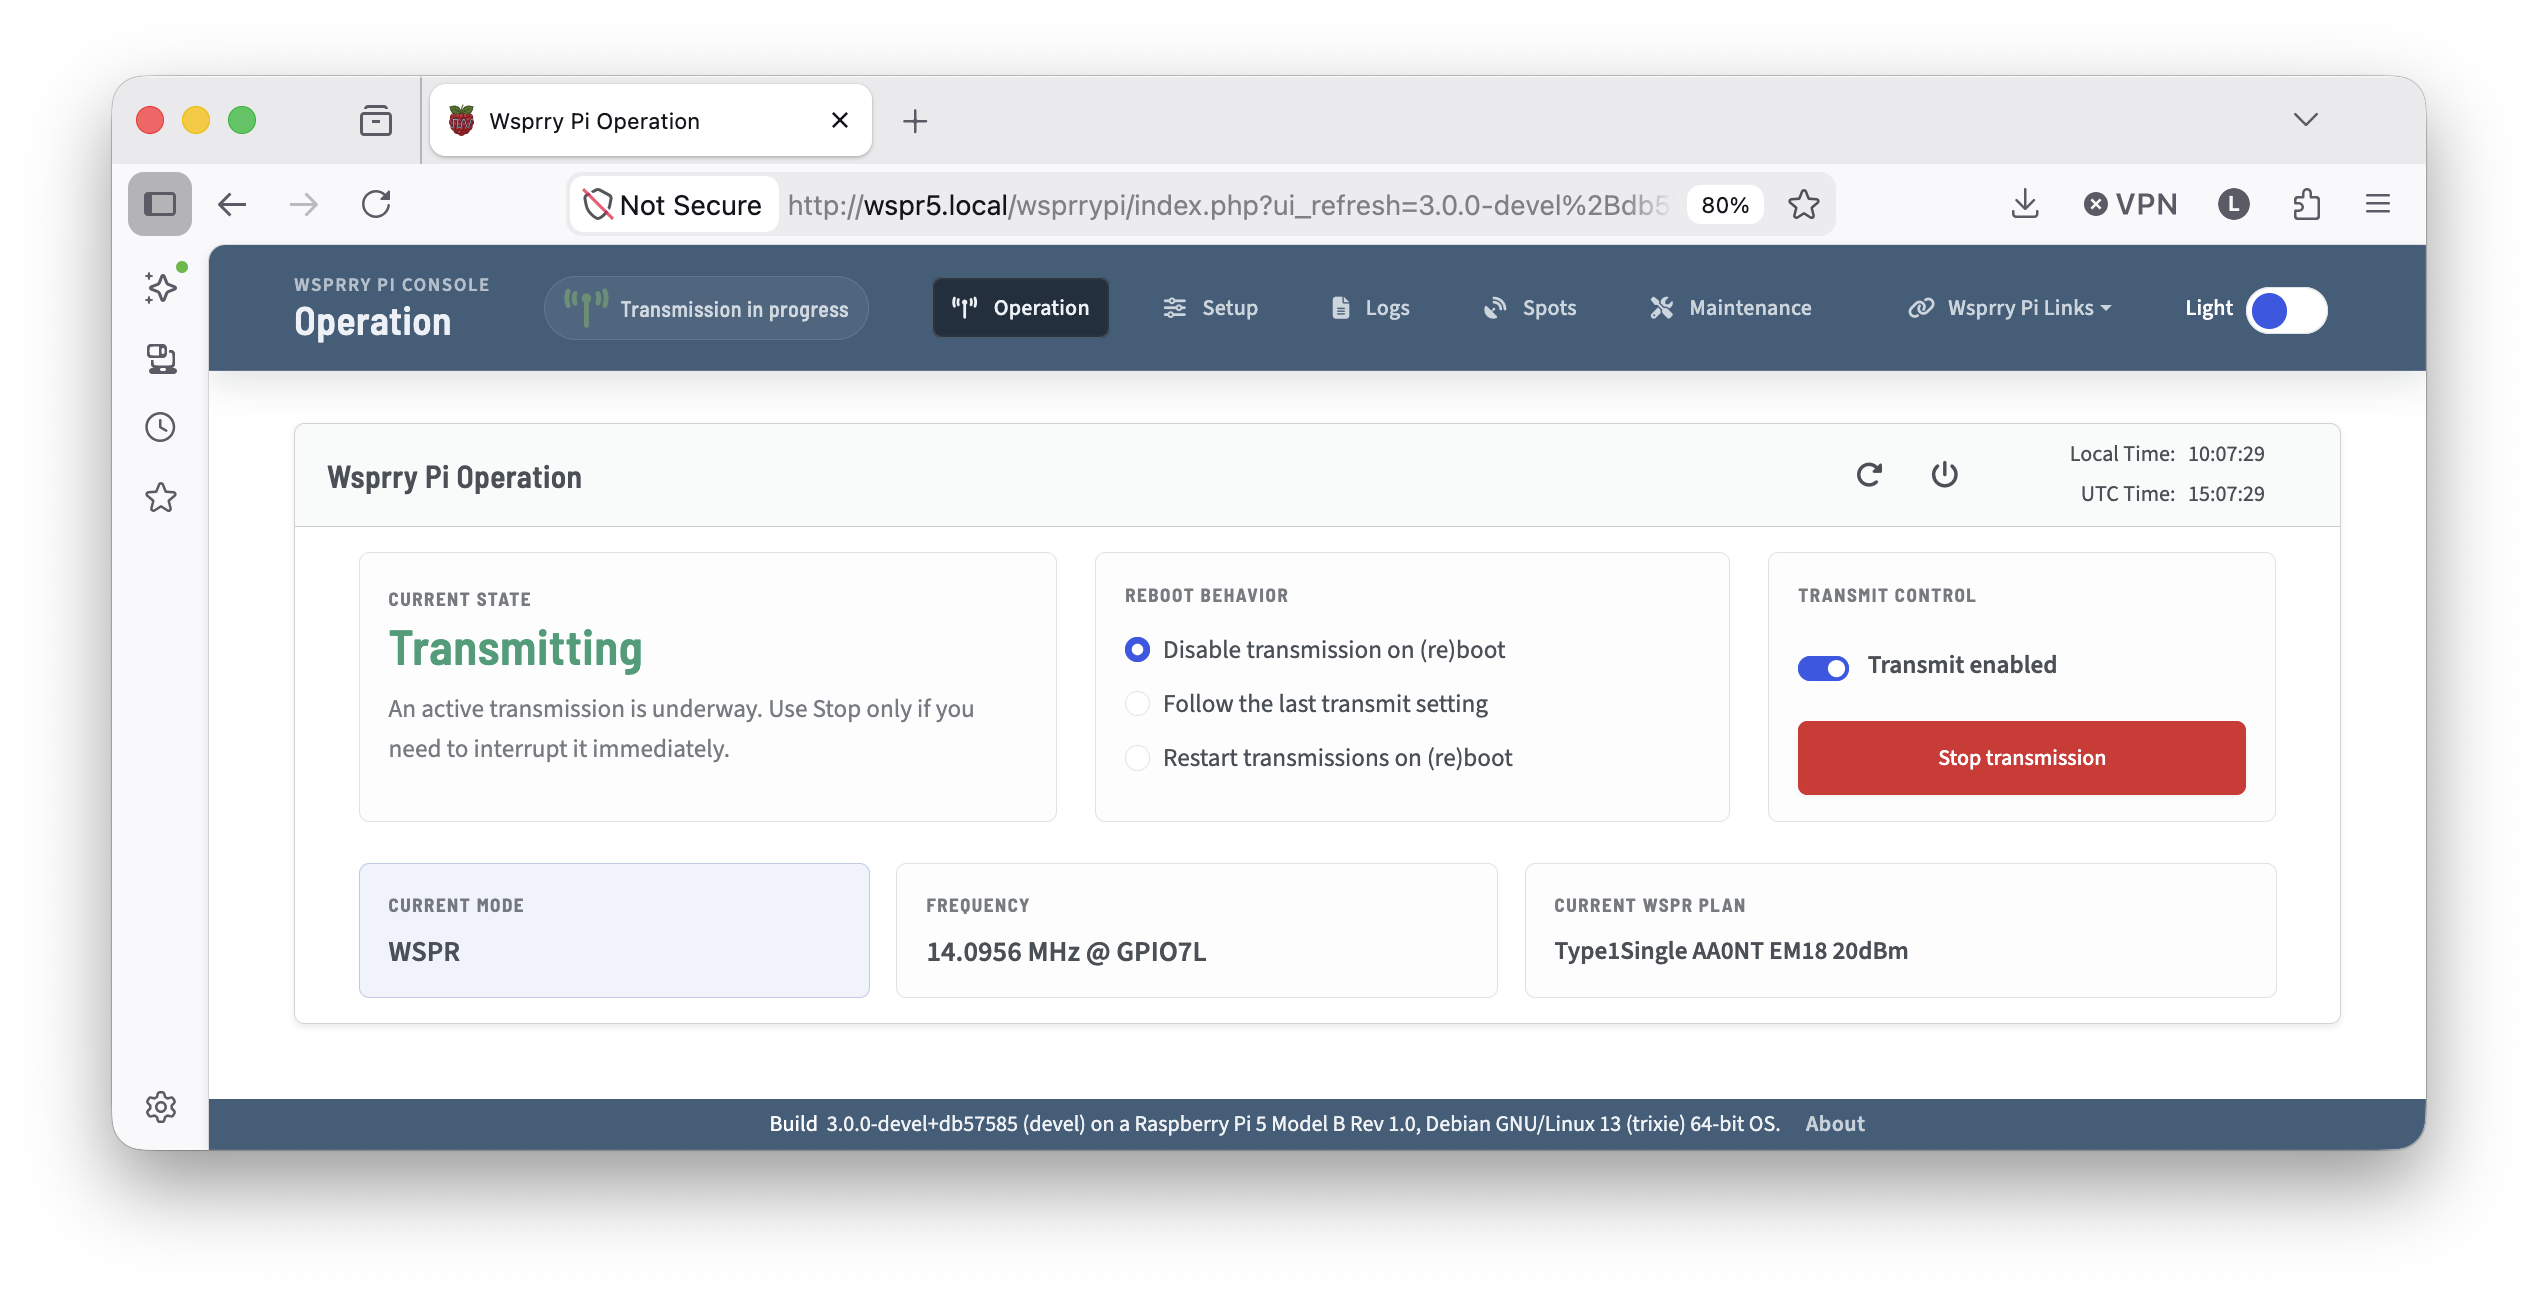This screenshot has width=2538, height=1298.
Task: Click the About link in footer
Action: click(1834, 1124)
